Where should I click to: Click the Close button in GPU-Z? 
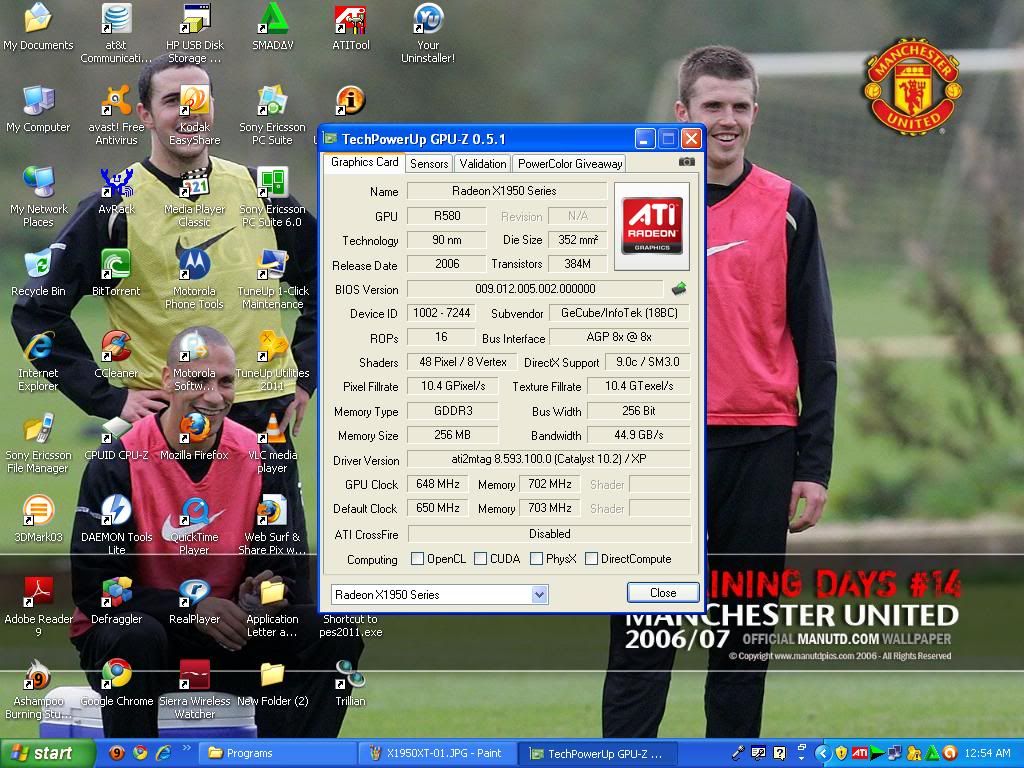tap(663, 592)
